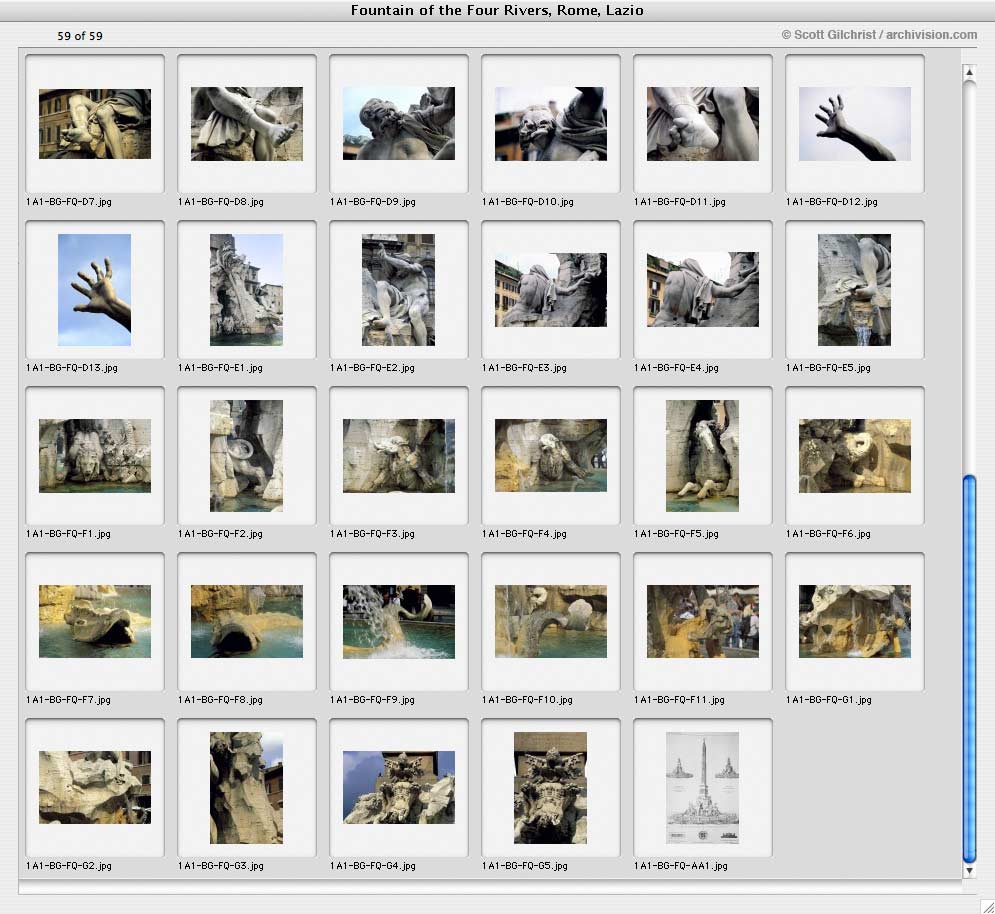
Task: Open the 1A1-BG-FQ-D12.jpg hand photo
Action: (x=855, y=124)
